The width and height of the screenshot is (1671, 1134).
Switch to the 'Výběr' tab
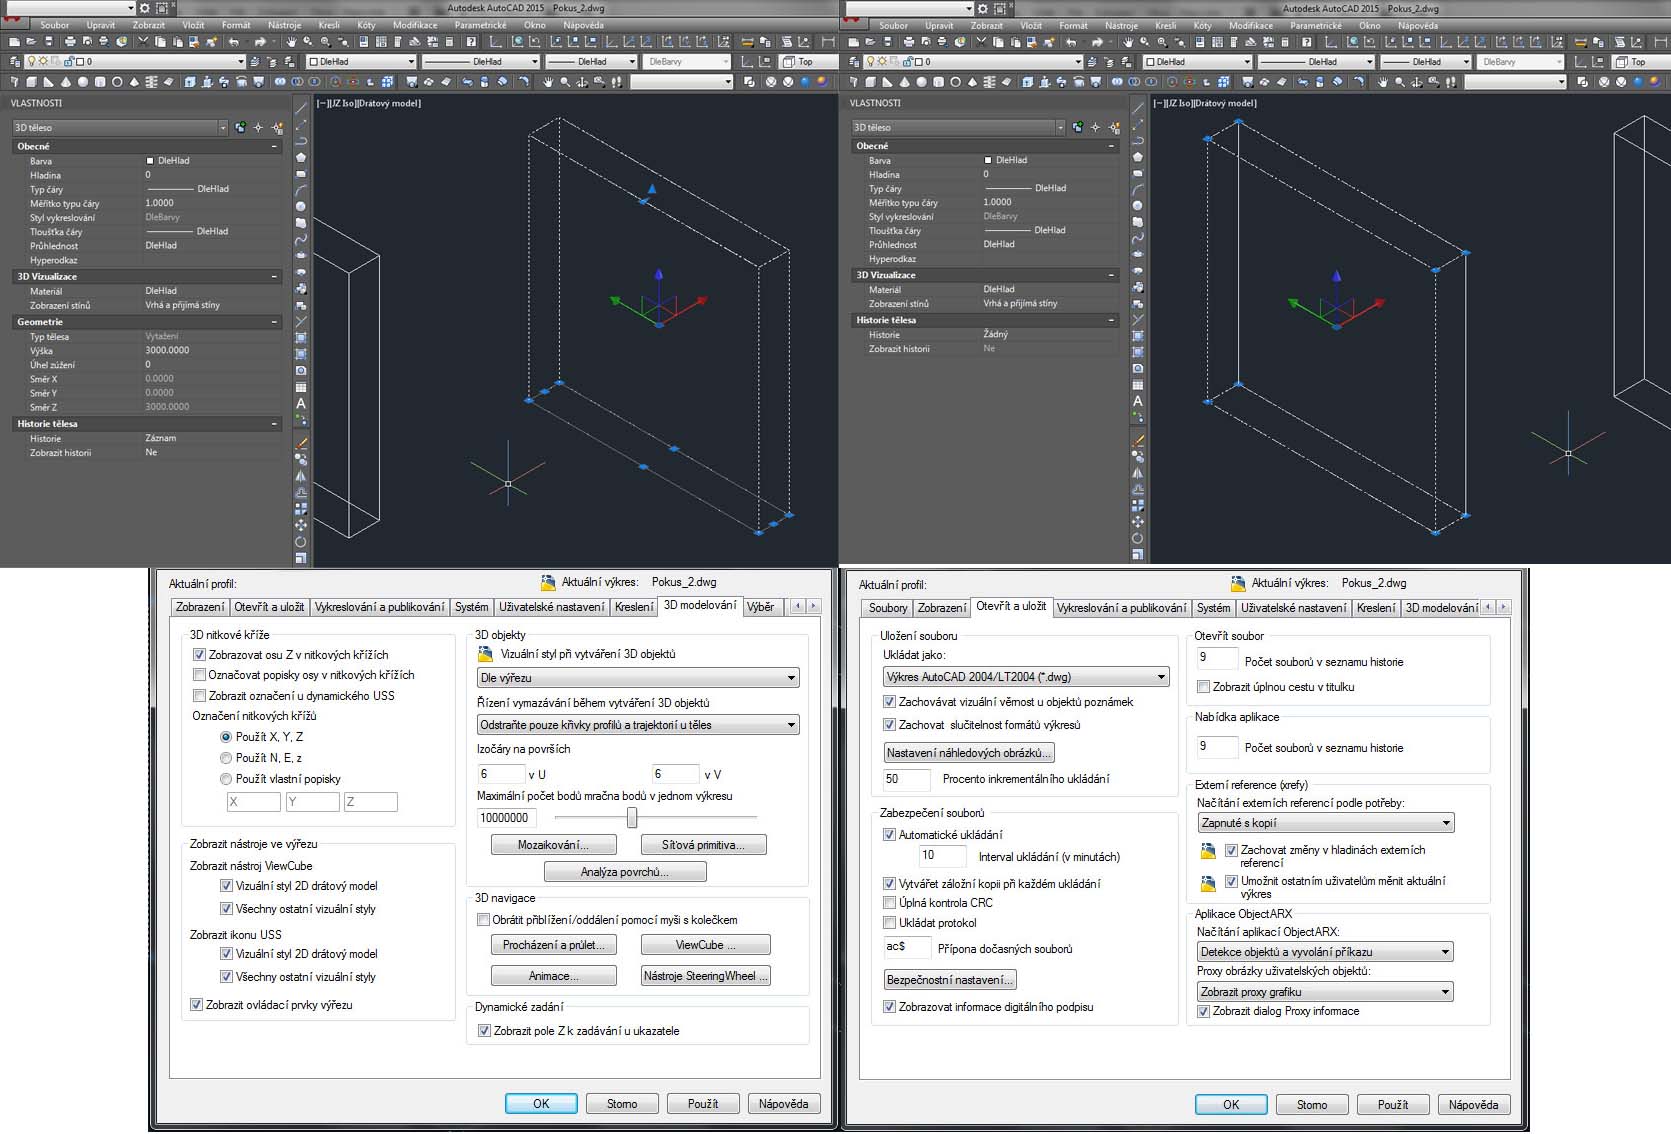pyautogui.click(x=761, y=607)
